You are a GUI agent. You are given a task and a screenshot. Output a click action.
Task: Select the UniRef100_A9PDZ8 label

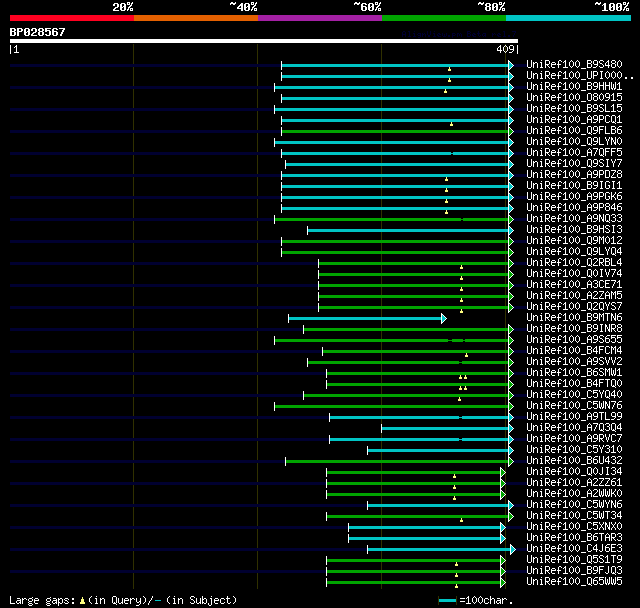click(574, 175)
